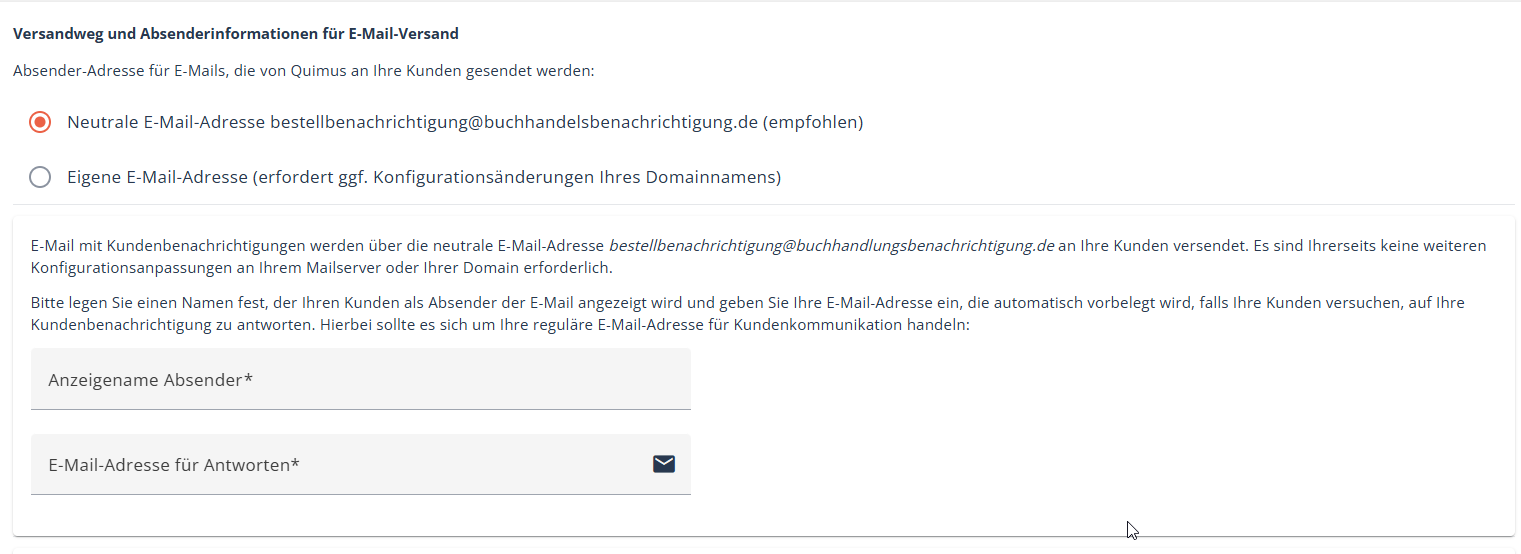Image resolution: width=1521 pixels, height=554 pixels.
Task: Click the envelope icon in the reply address field
Action: (664, 463)
